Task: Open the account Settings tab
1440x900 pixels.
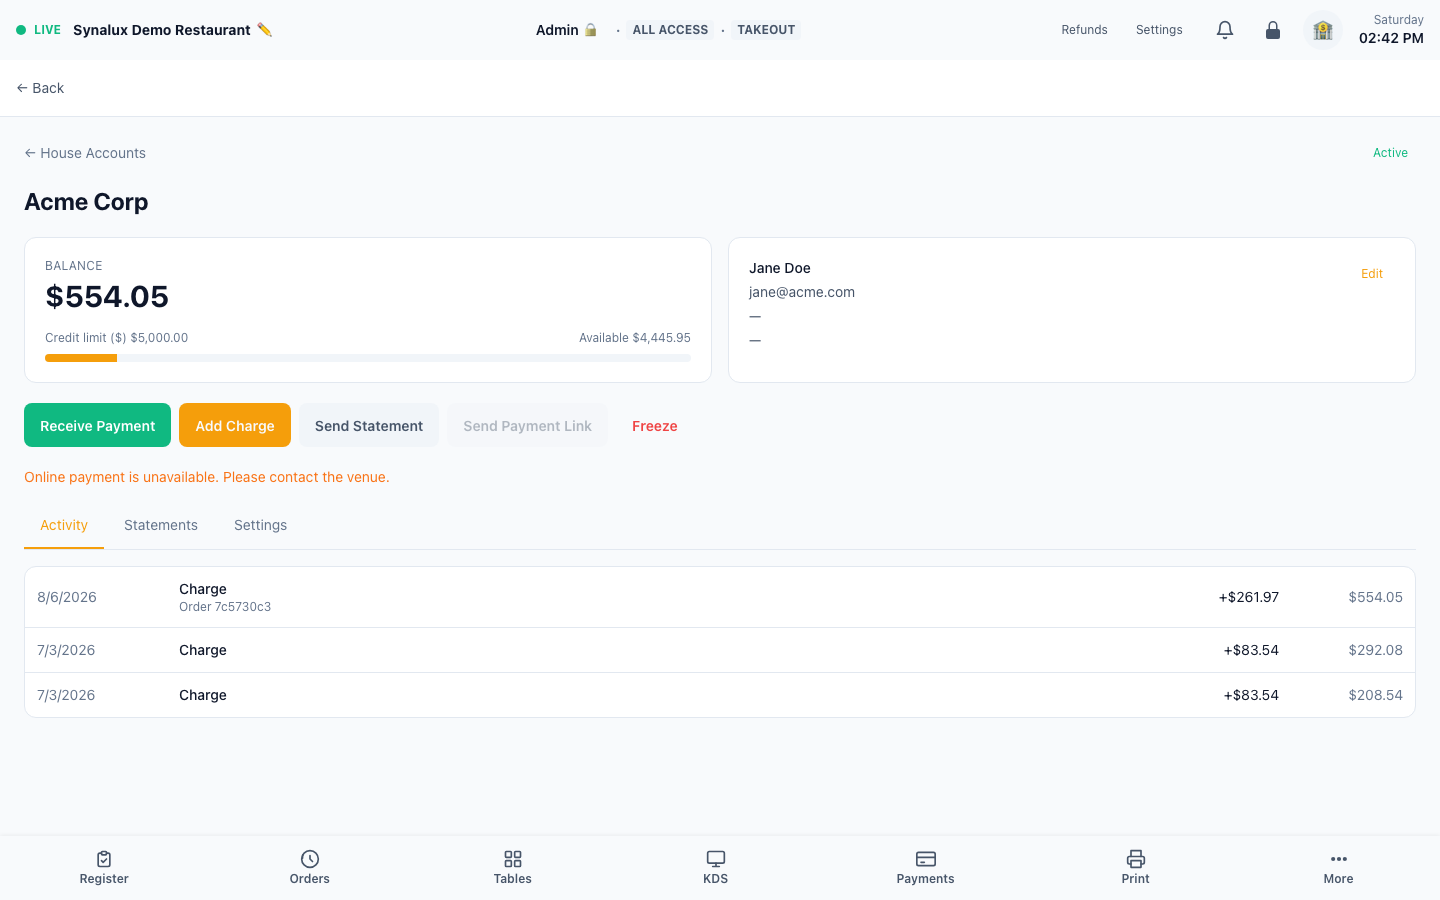Action: tap(261, 525)
